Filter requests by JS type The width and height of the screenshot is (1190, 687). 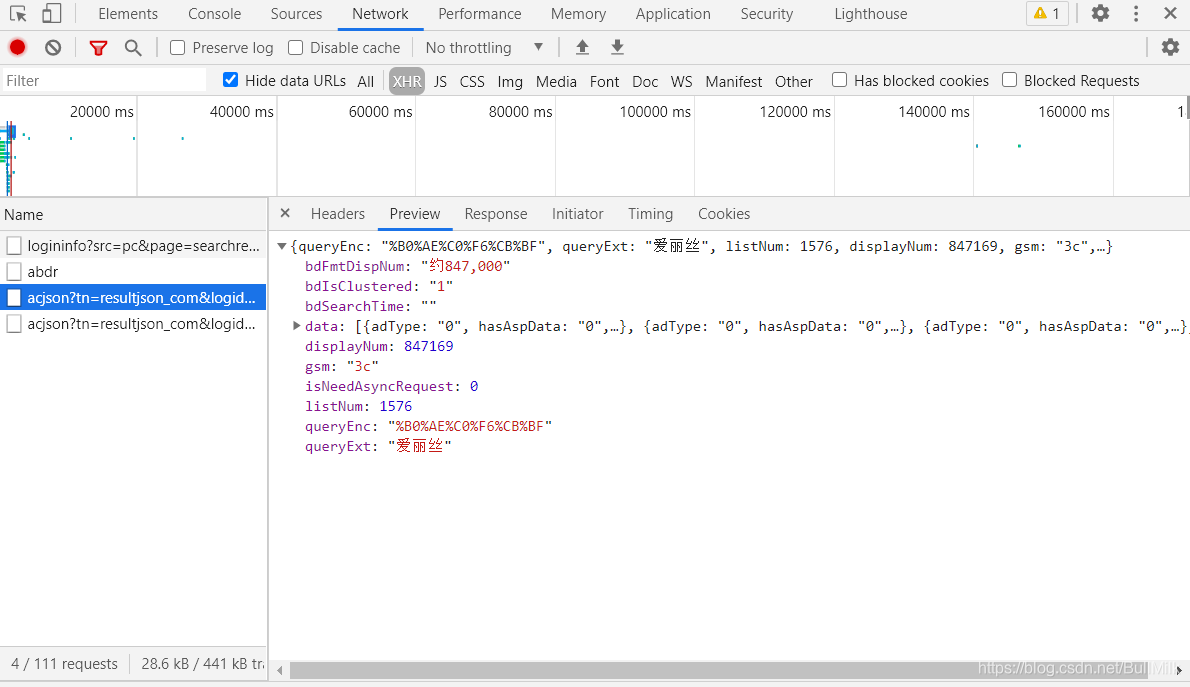440,80
